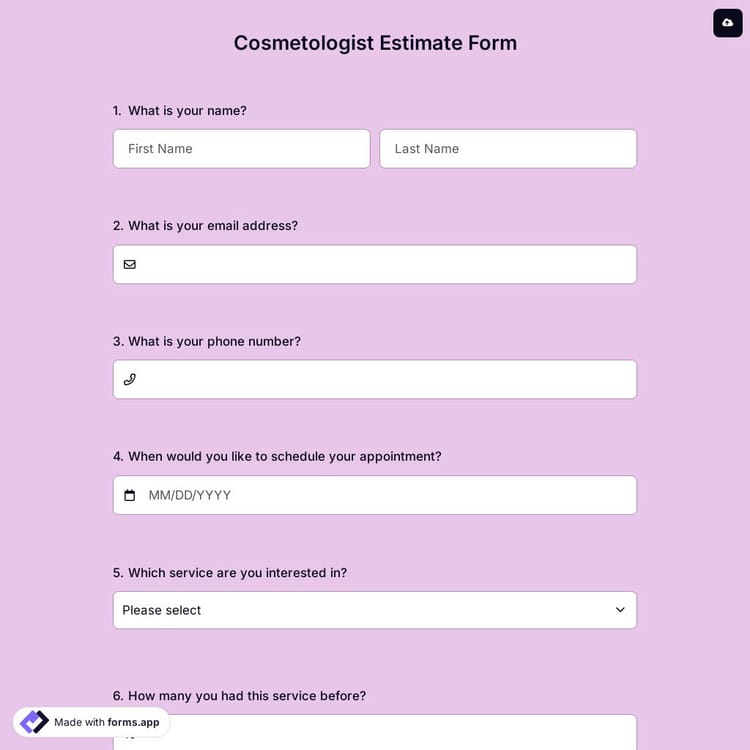Click the "Cosmetologist Estimate Form" title
This screenshot has width=750, height=750.
375,43
